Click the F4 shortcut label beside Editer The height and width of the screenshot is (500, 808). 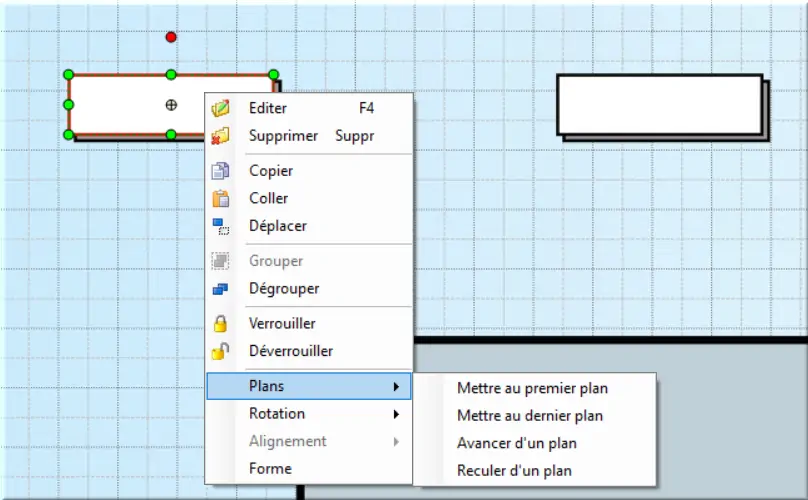(366, 108)
